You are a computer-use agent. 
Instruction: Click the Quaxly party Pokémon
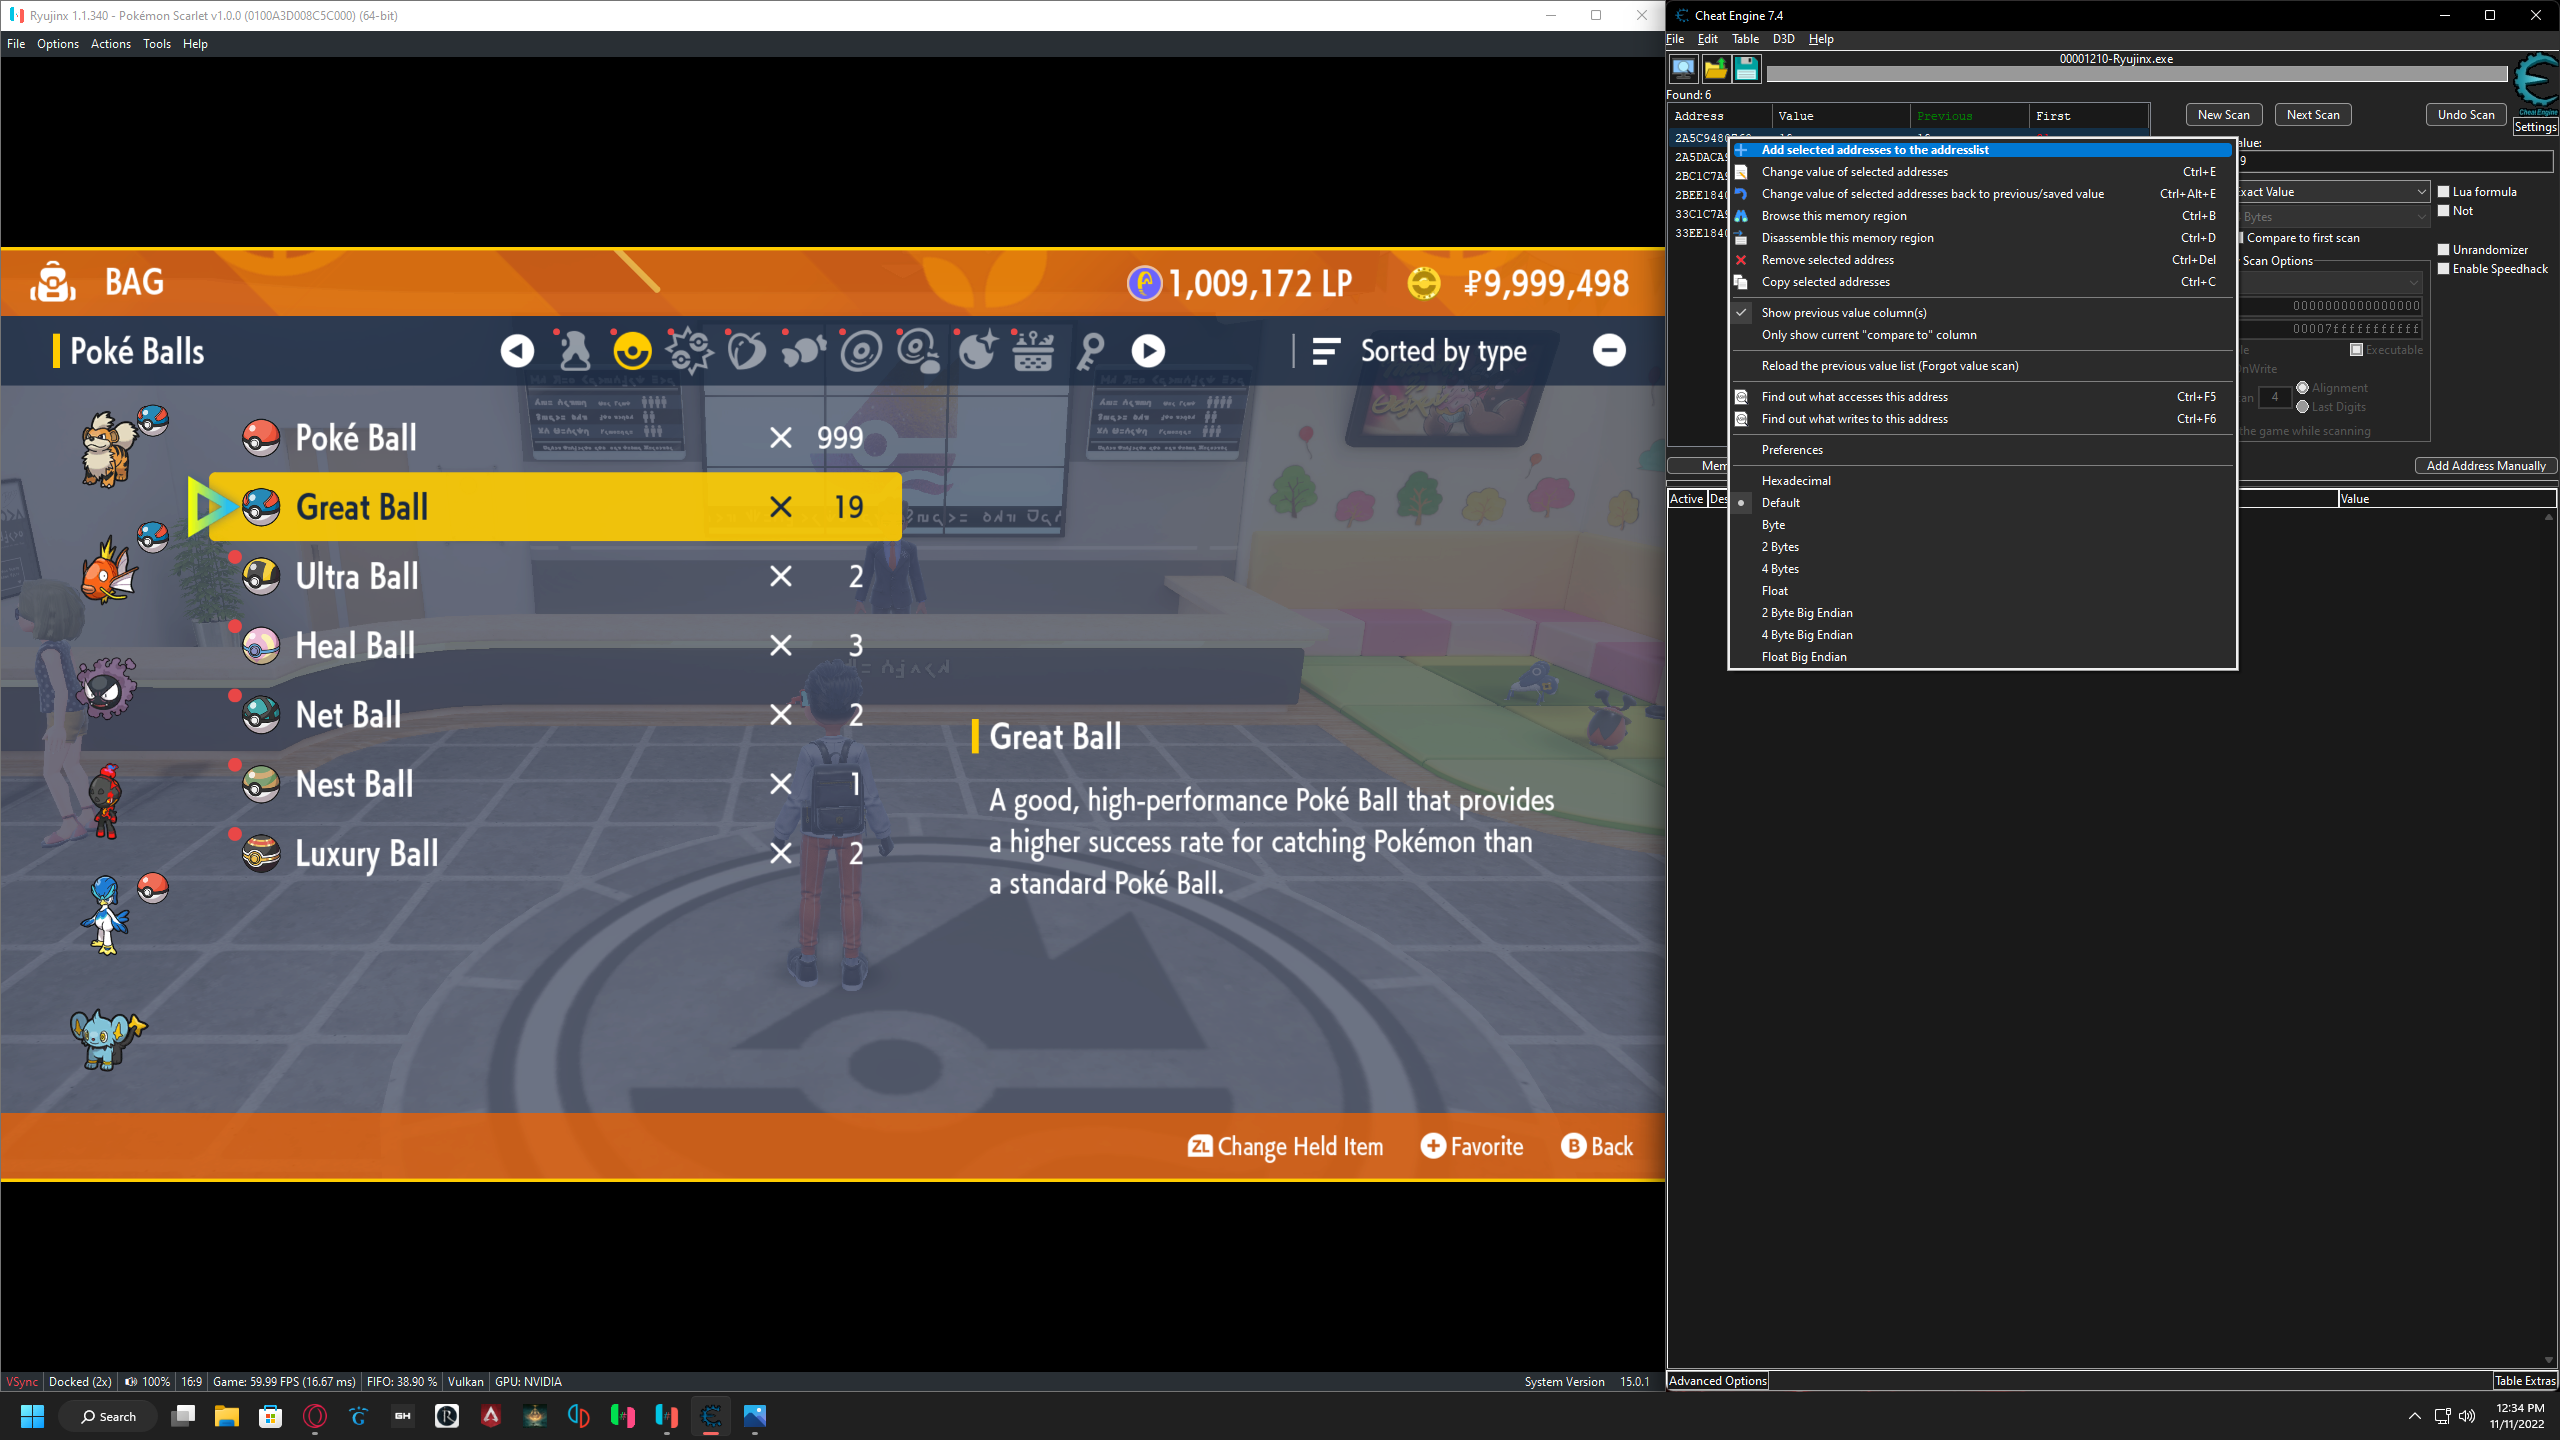[x=105, y=915]
